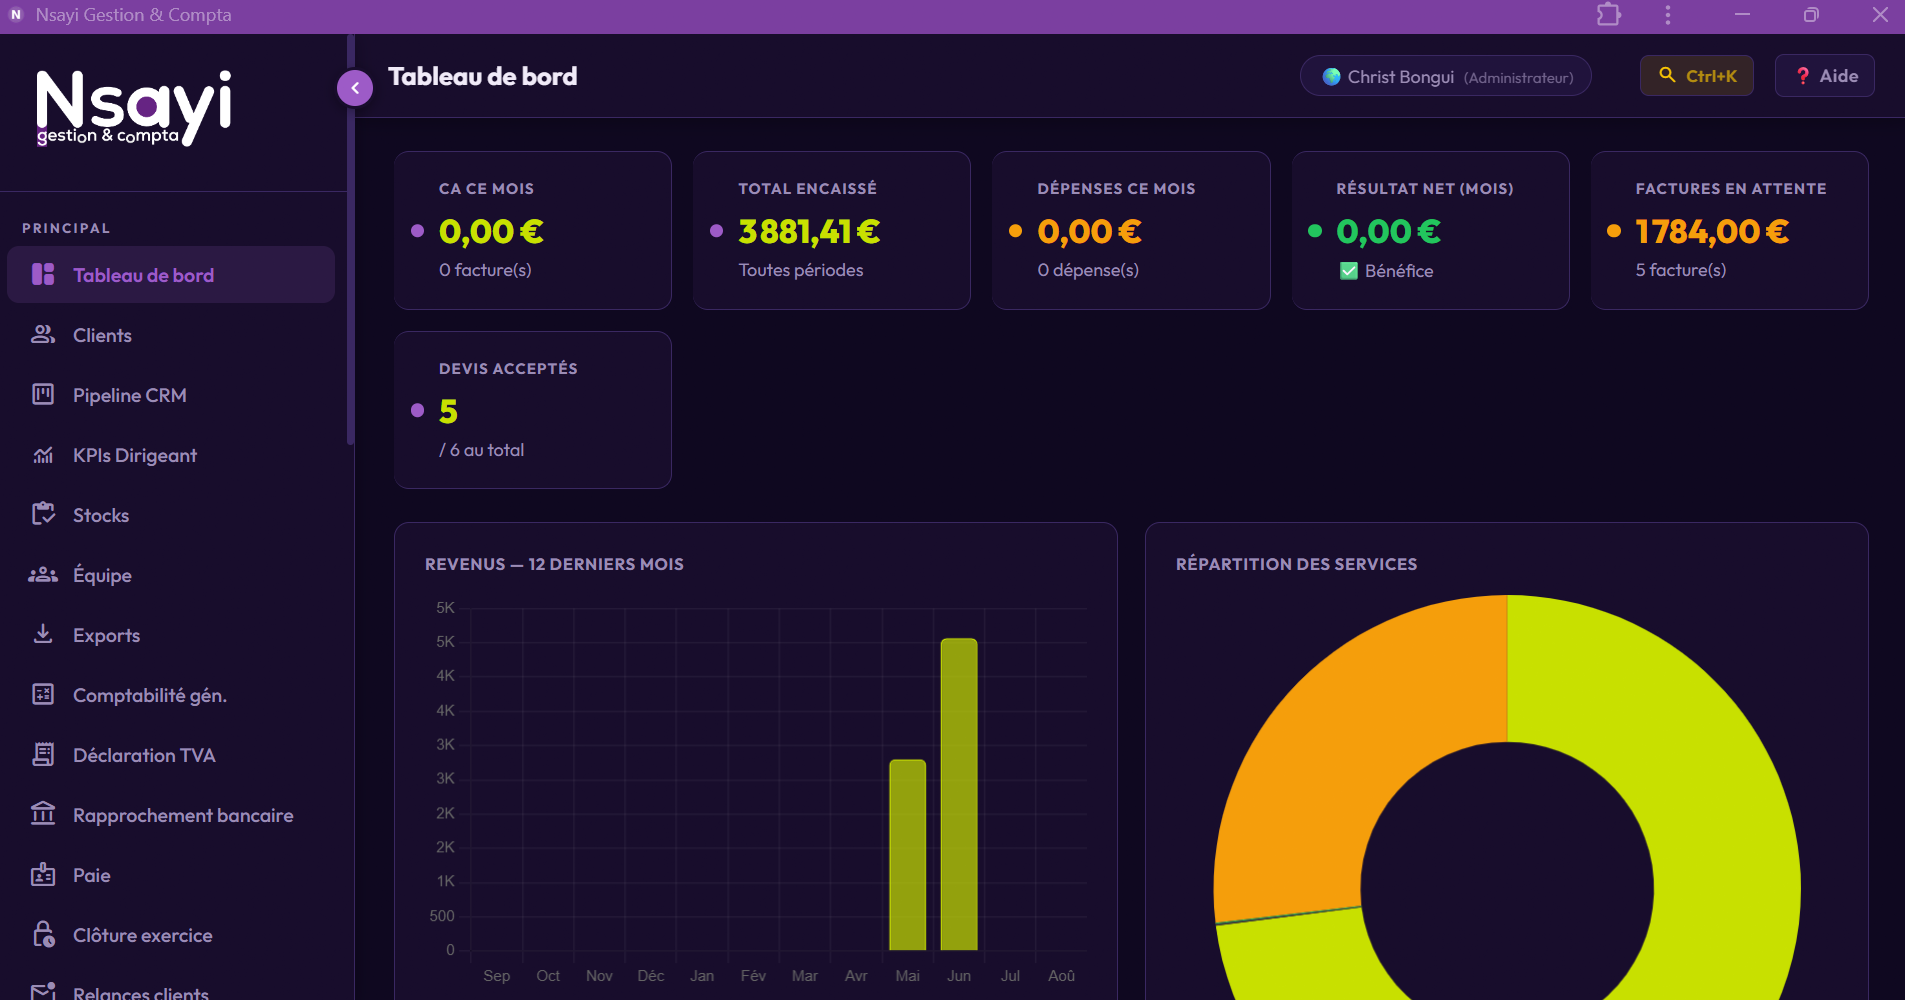Screen dimensions: 1905x1000
Task: Open the Tableau de bord menu item
Action: pyautogui.click(x=171, y=275)
